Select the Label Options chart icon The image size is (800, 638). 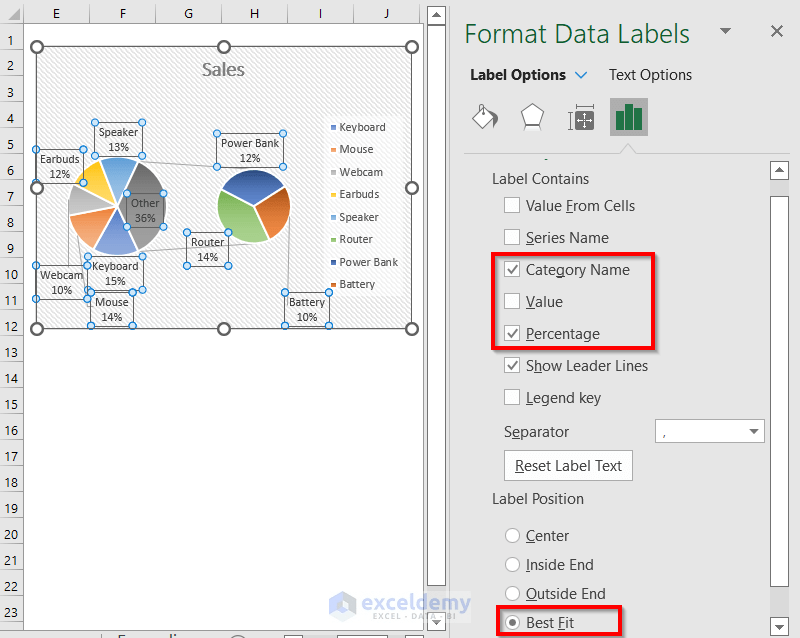pyautogui.click(x=628, y=116)
